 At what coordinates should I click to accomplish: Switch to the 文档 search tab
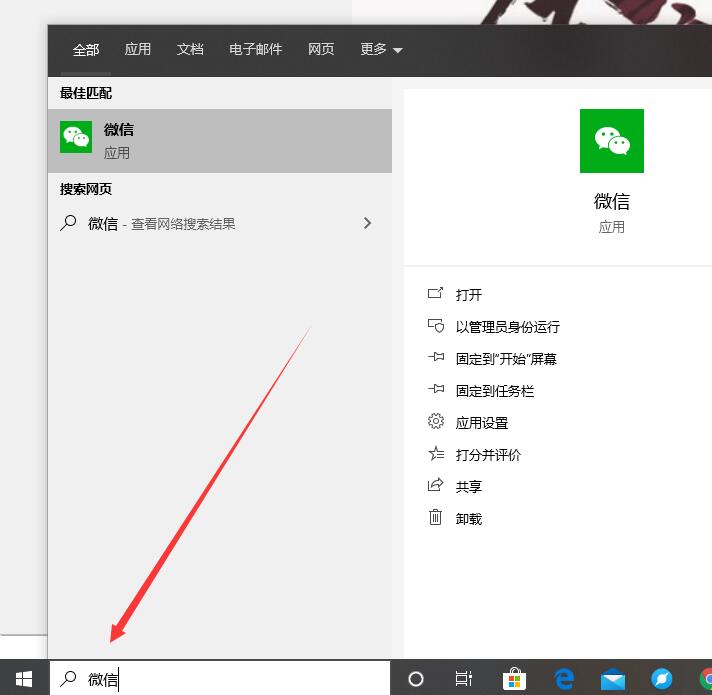190,49
